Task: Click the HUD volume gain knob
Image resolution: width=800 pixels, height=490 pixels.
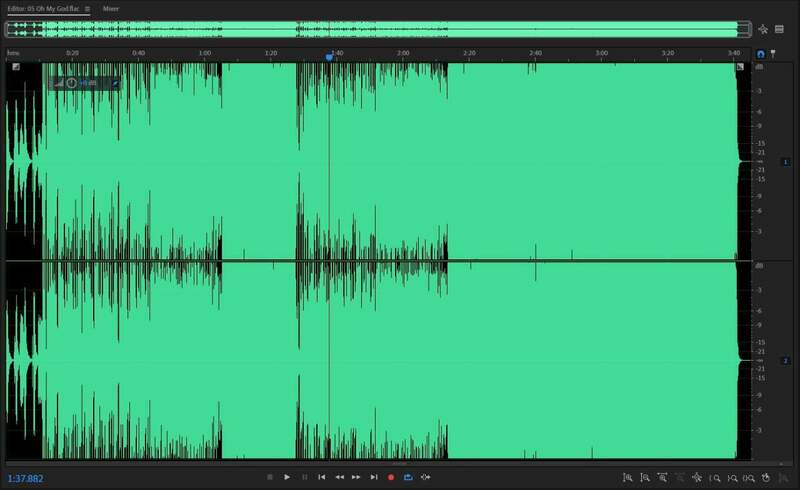Action: pyautogui.click(x=72, y=82)
